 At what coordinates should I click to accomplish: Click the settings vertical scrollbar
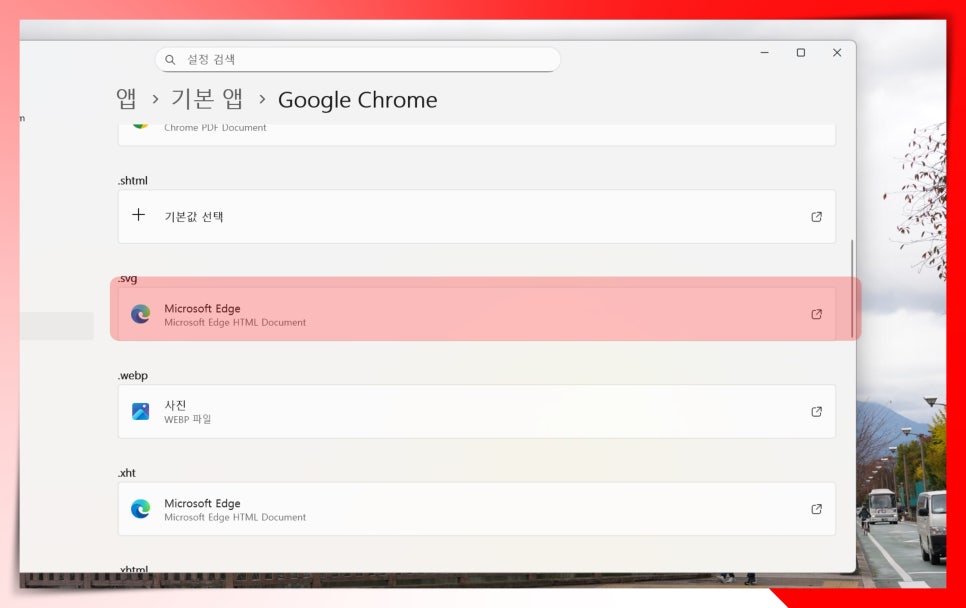coord(853,288)
